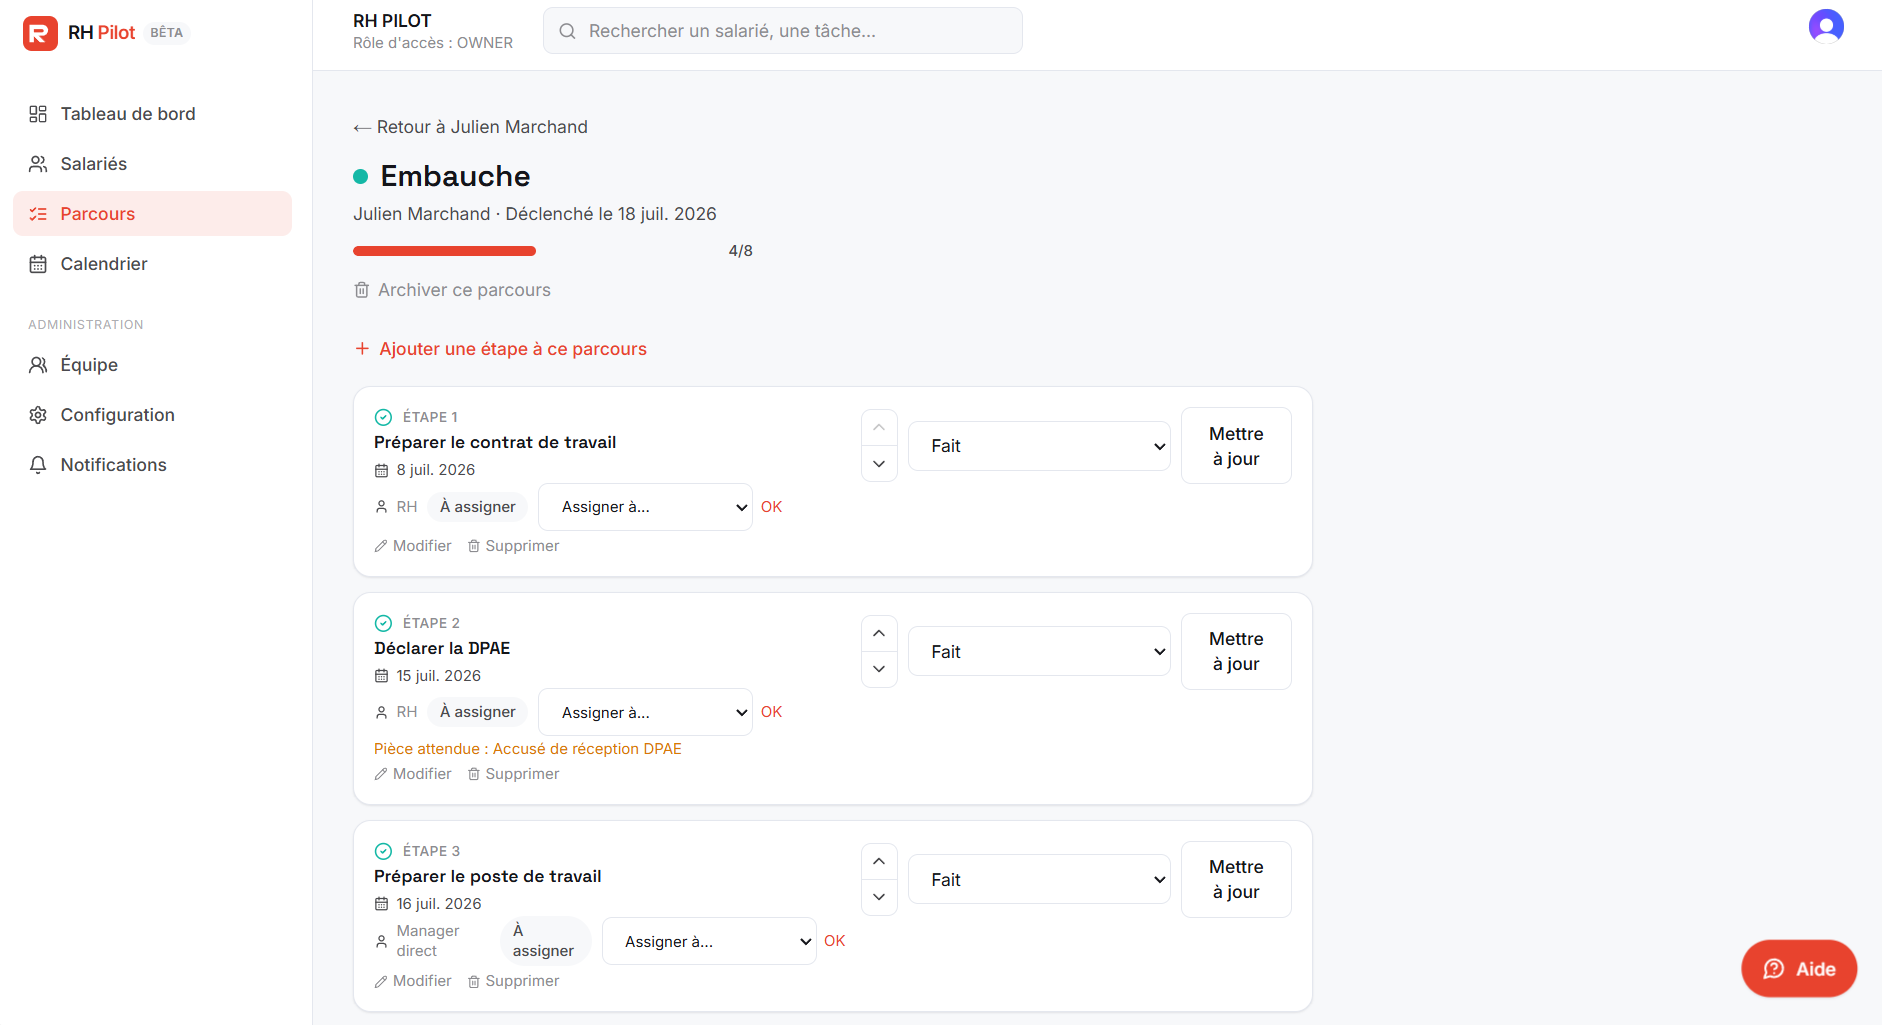Click Supprimer under Préparer le contrat de travail
The height and width of the screenshot is (1025, 1882).
[x=513, y=546]
